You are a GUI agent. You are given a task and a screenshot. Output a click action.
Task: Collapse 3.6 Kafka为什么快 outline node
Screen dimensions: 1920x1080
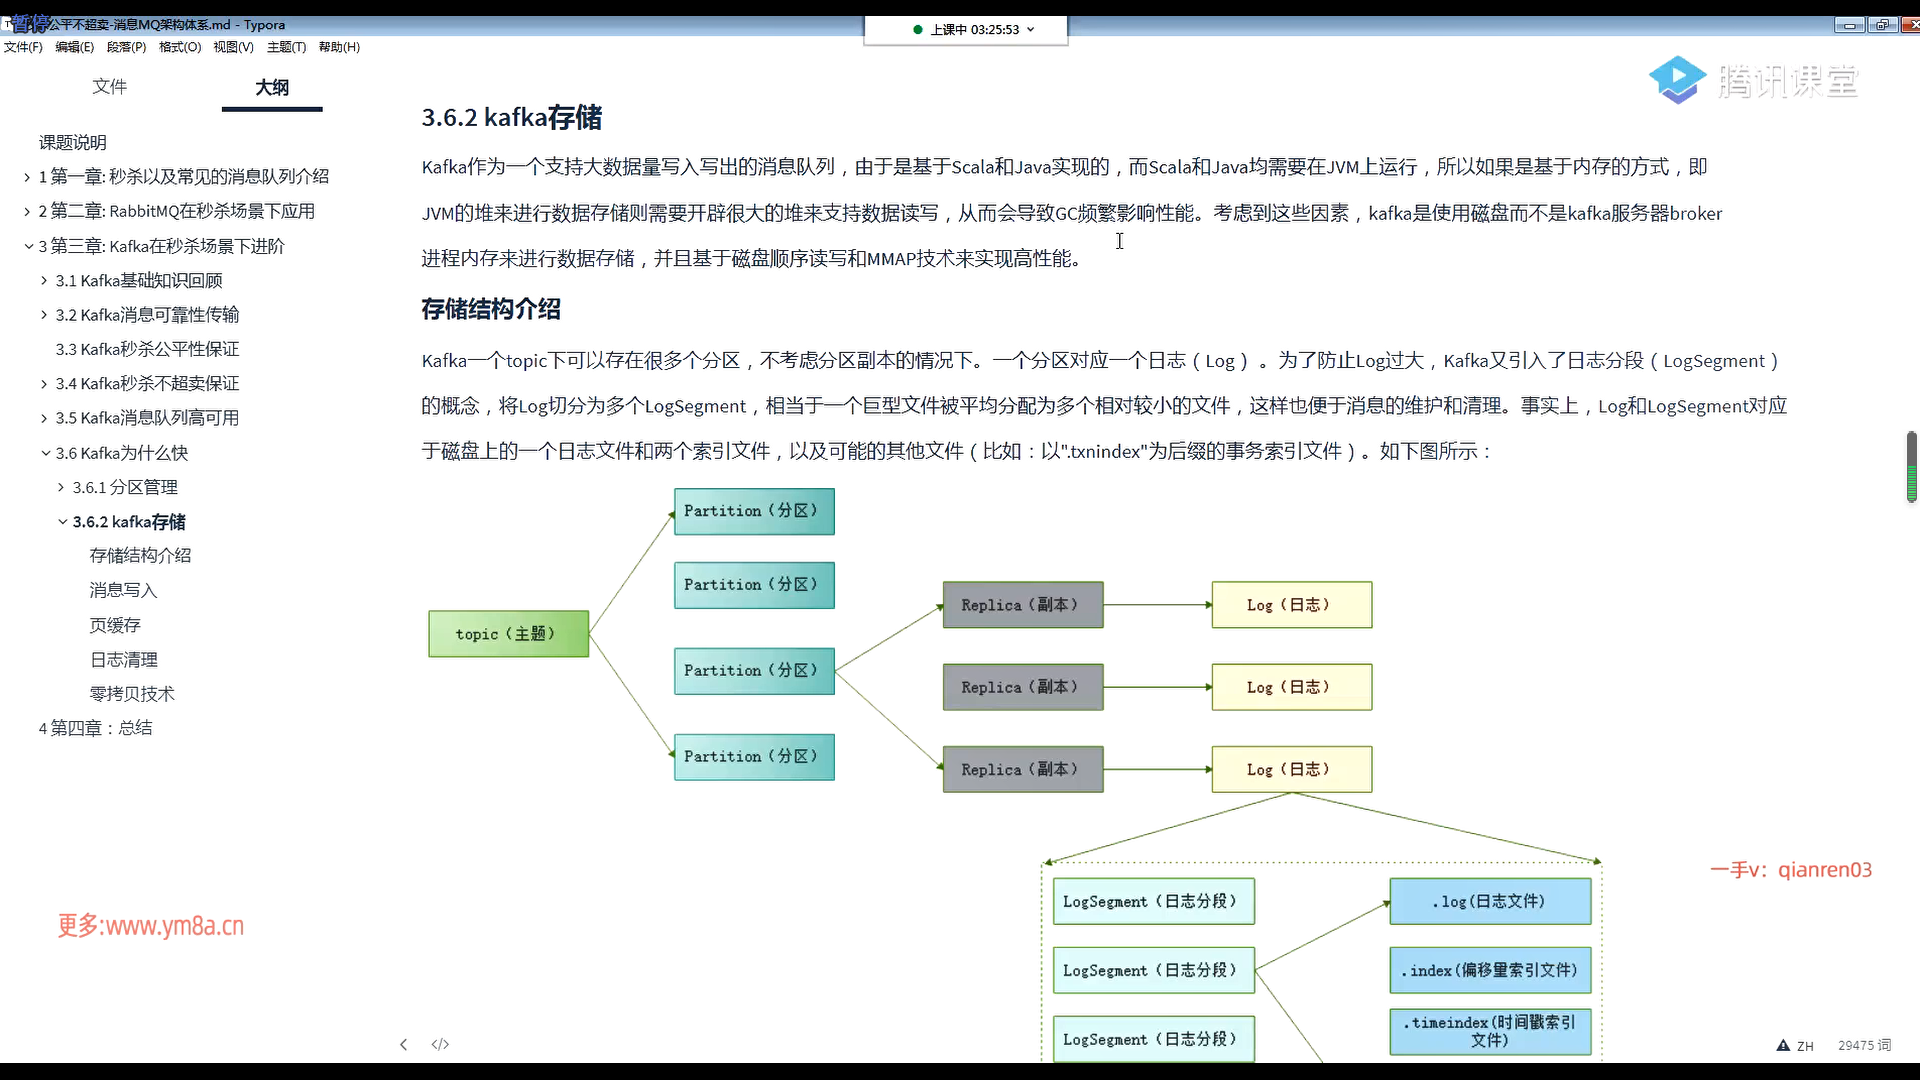coord(45,453)
